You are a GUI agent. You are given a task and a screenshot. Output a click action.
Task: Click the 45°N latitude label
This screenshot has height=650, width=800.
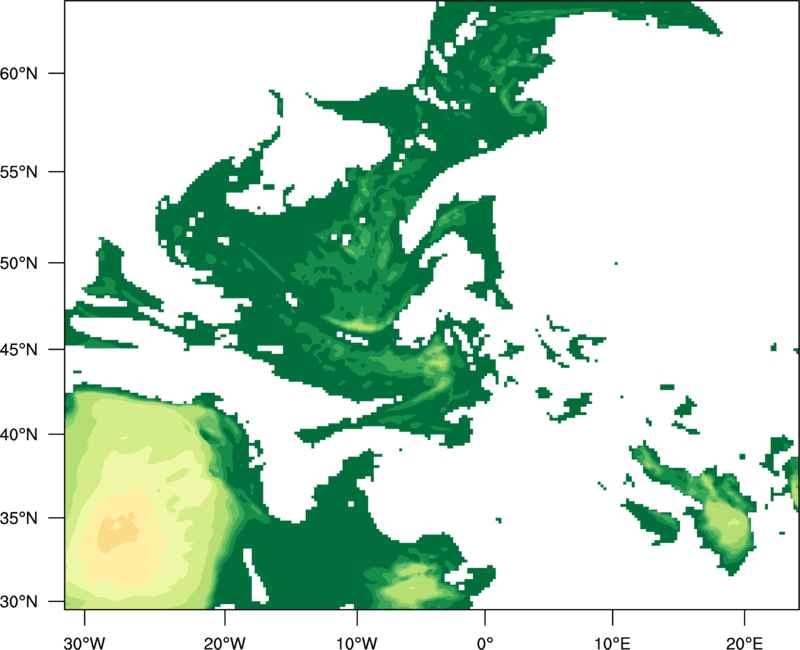click(x=19, y=349)
